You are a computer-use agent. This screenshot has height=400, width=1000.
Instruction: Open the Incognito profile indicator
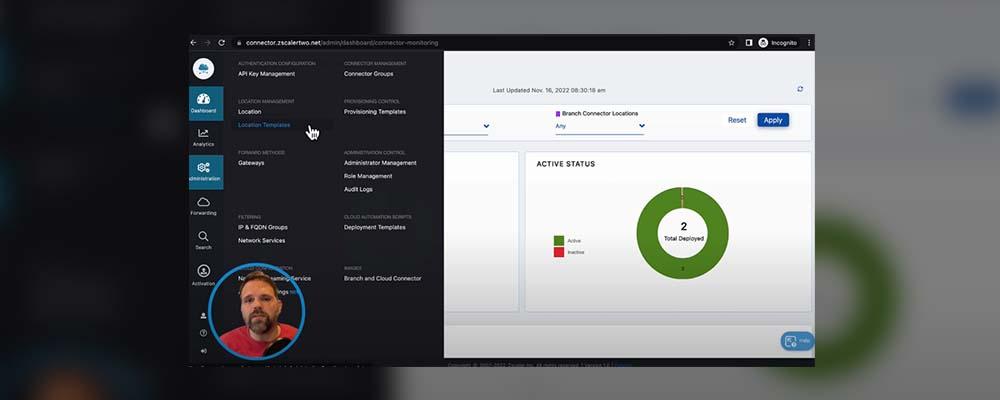(x=777, y=43)
